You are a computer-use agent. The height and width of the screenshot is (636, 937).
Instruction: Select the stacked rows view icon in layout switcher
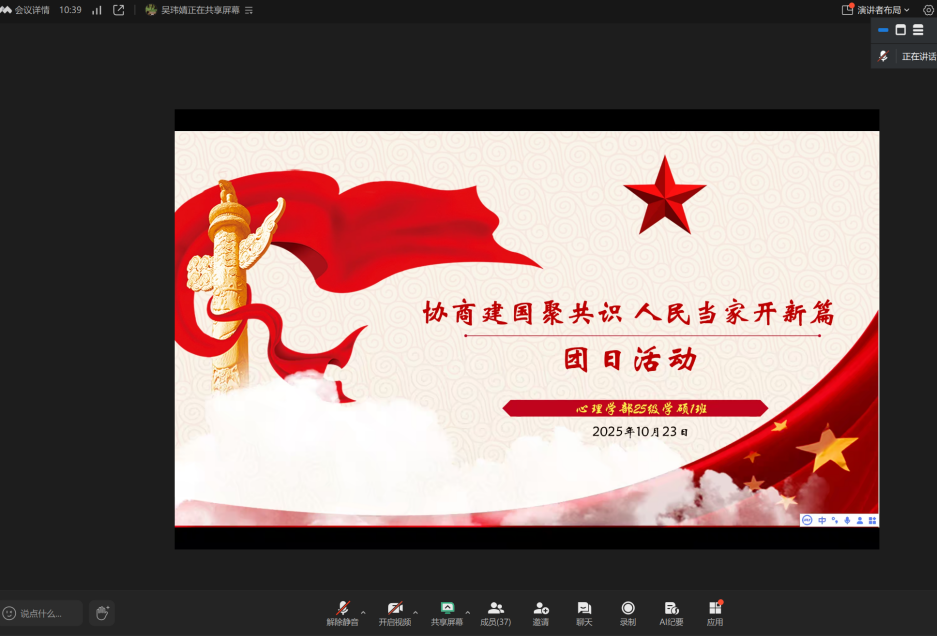tap(918, 30)
